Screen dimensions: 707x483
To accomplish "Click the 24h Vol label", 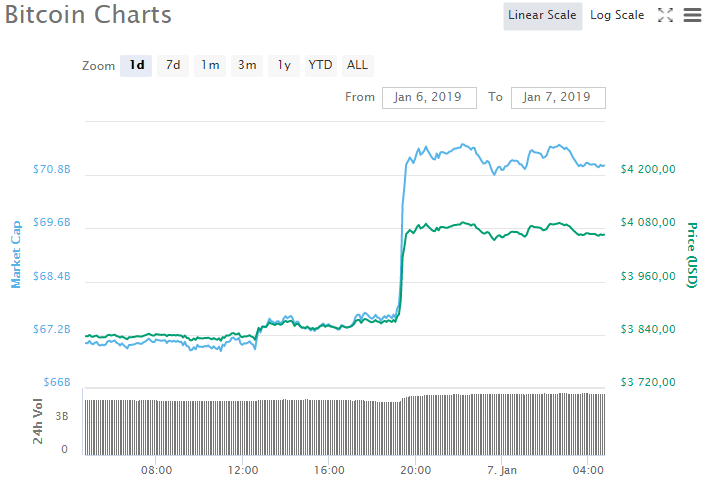I will (38, 421).
